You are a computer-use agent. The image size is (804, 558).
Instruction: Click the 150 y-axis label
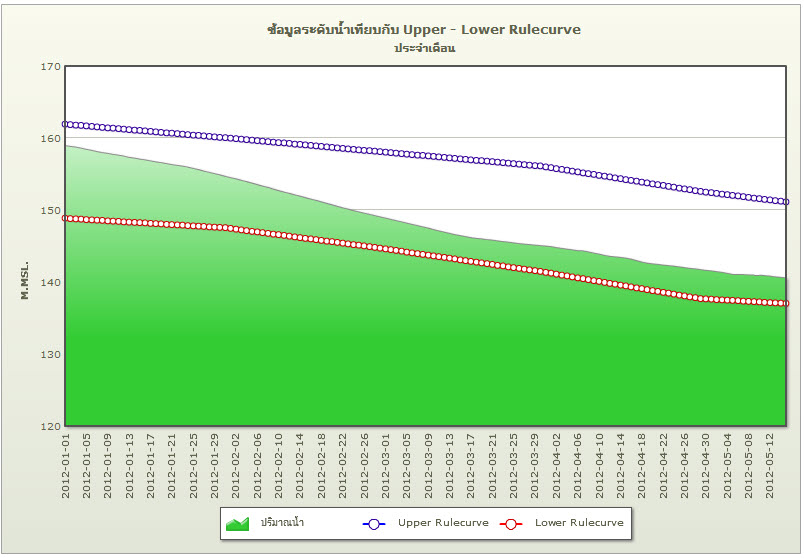point(51,210)
